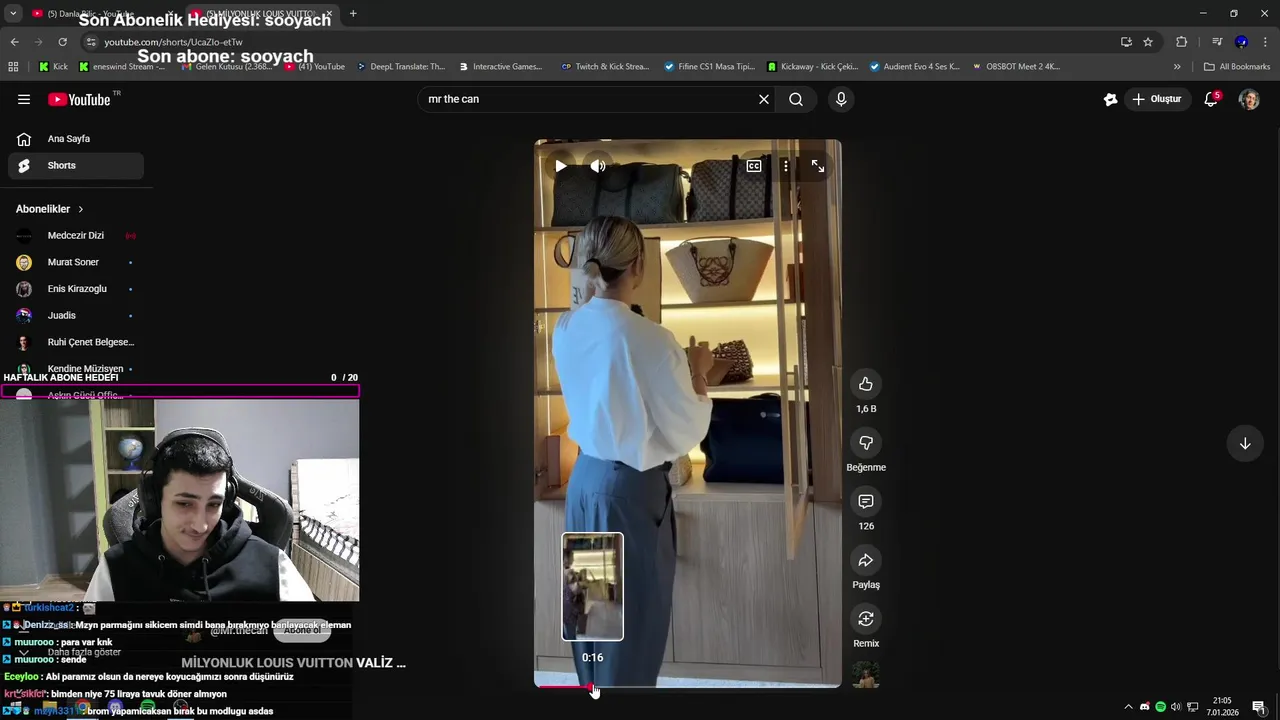Screen dimensions: 1280x720
Task: Go to the next Short with down arrow
Action: pyautogui.click(x=1245, y=443)
